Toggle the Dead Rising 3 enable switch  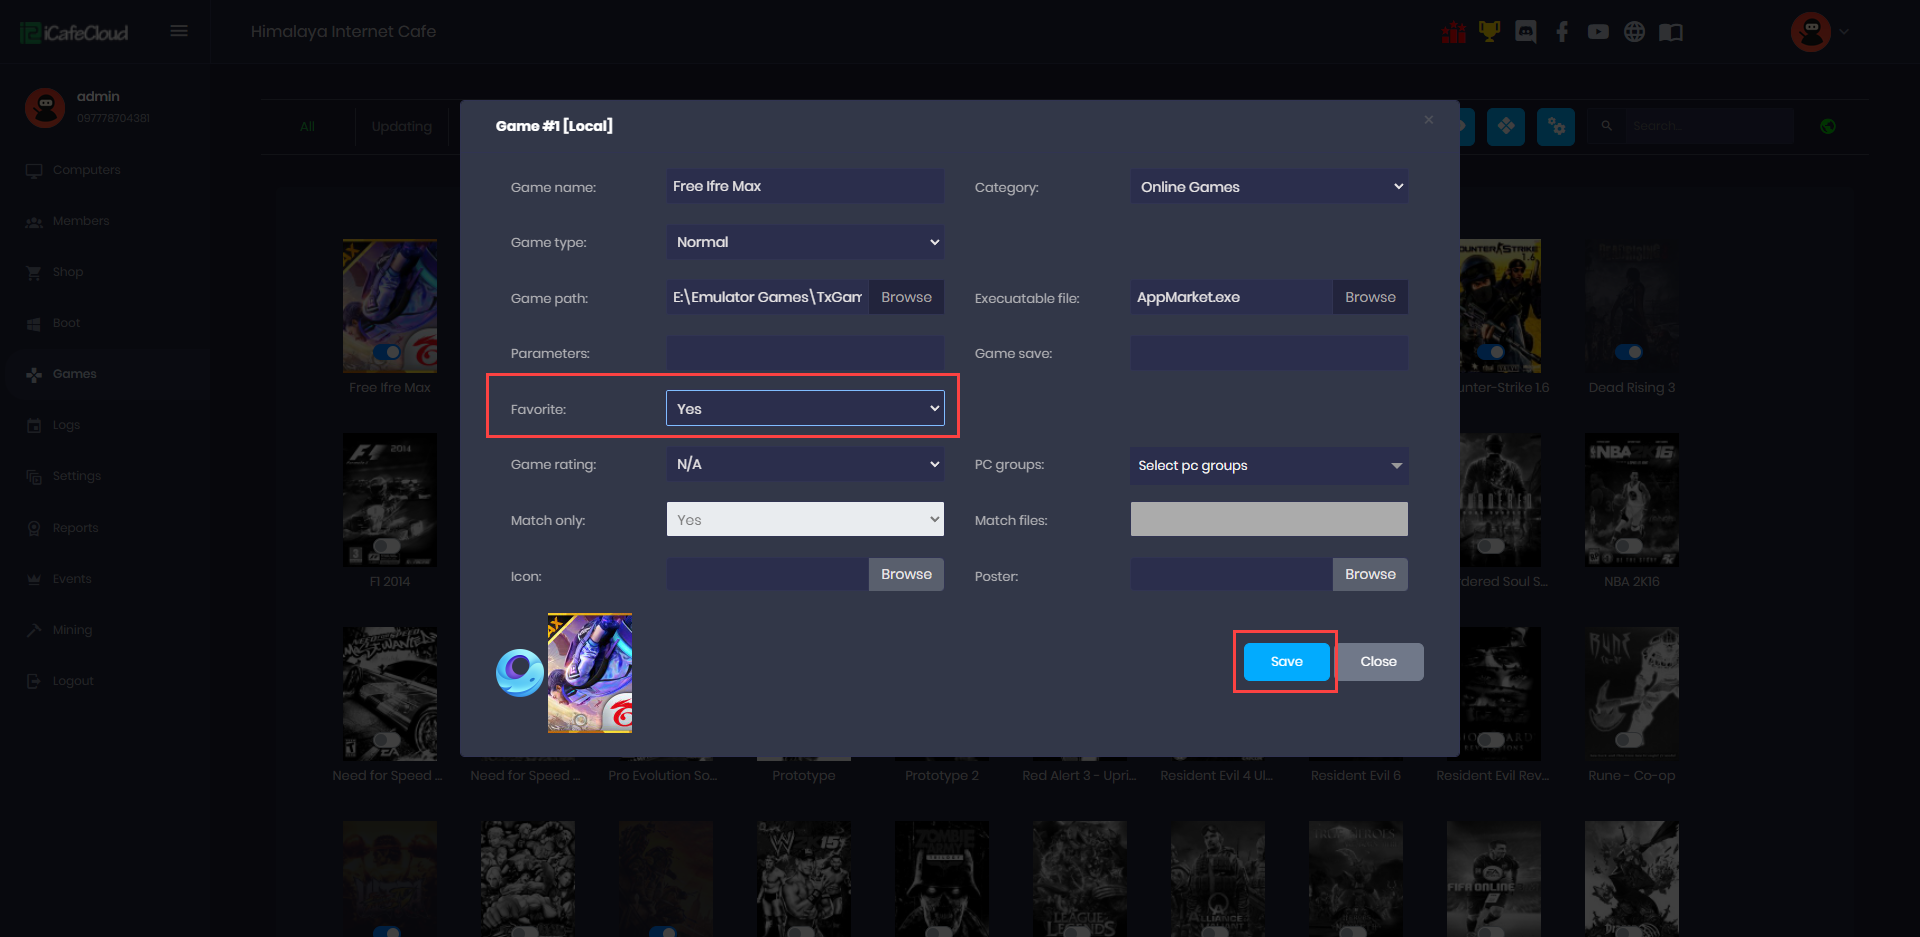point(1628,352)
